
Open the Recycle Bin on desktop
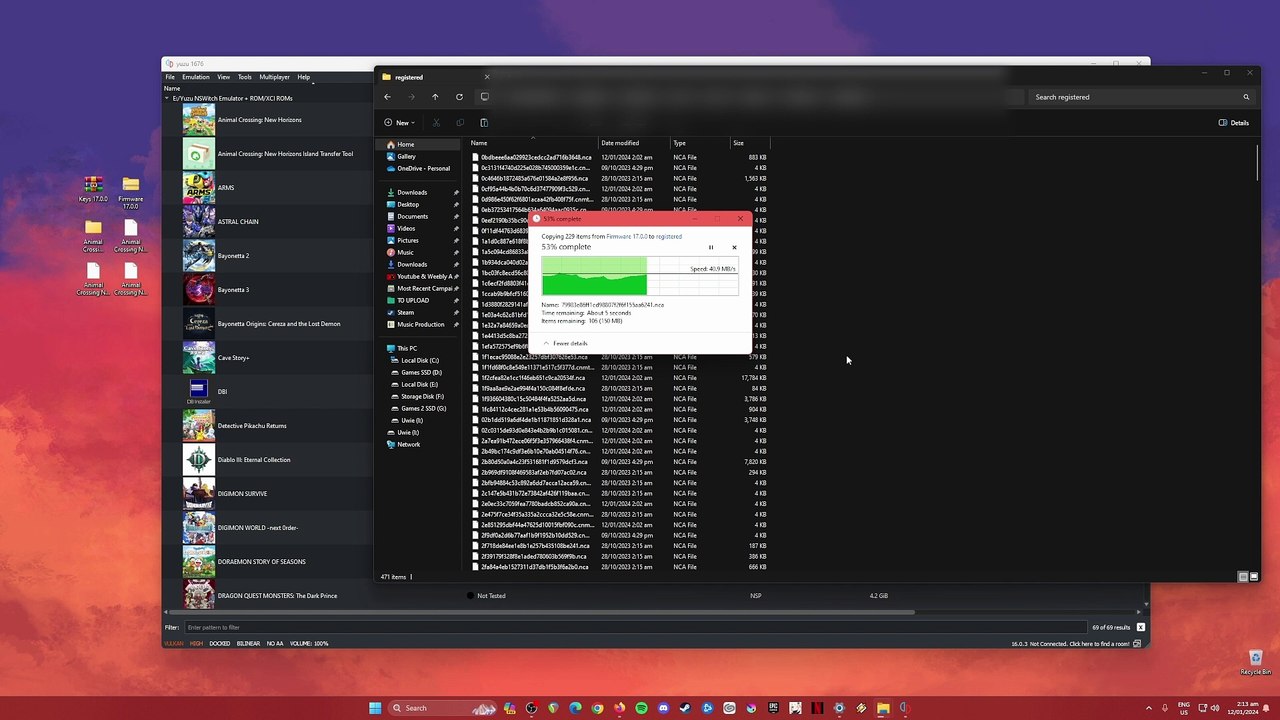[x=1255, y=660]
